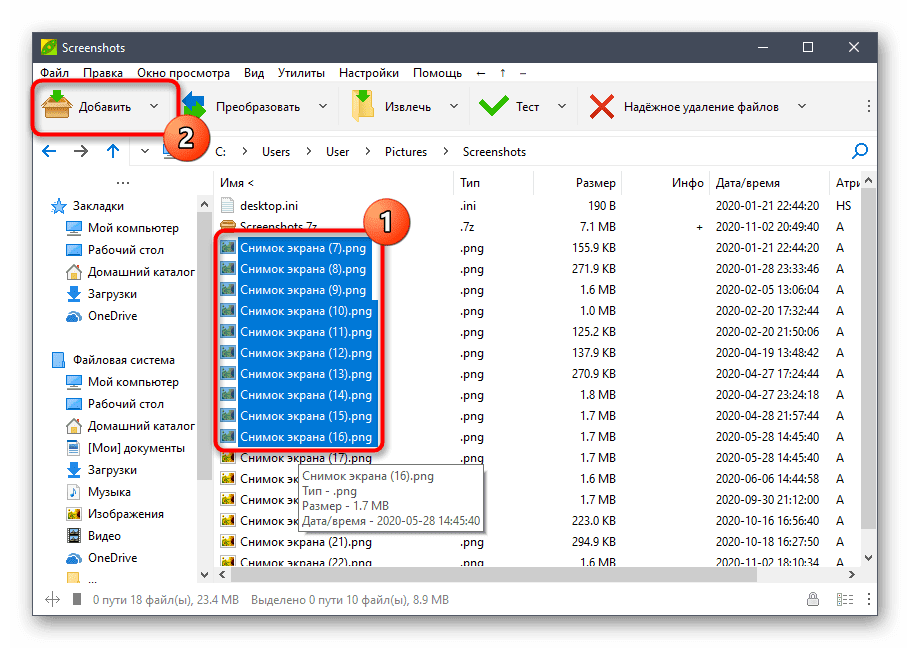Click the Pictures breadcrumb in the path
The image size is (910, 648).
tap(405, 152)
